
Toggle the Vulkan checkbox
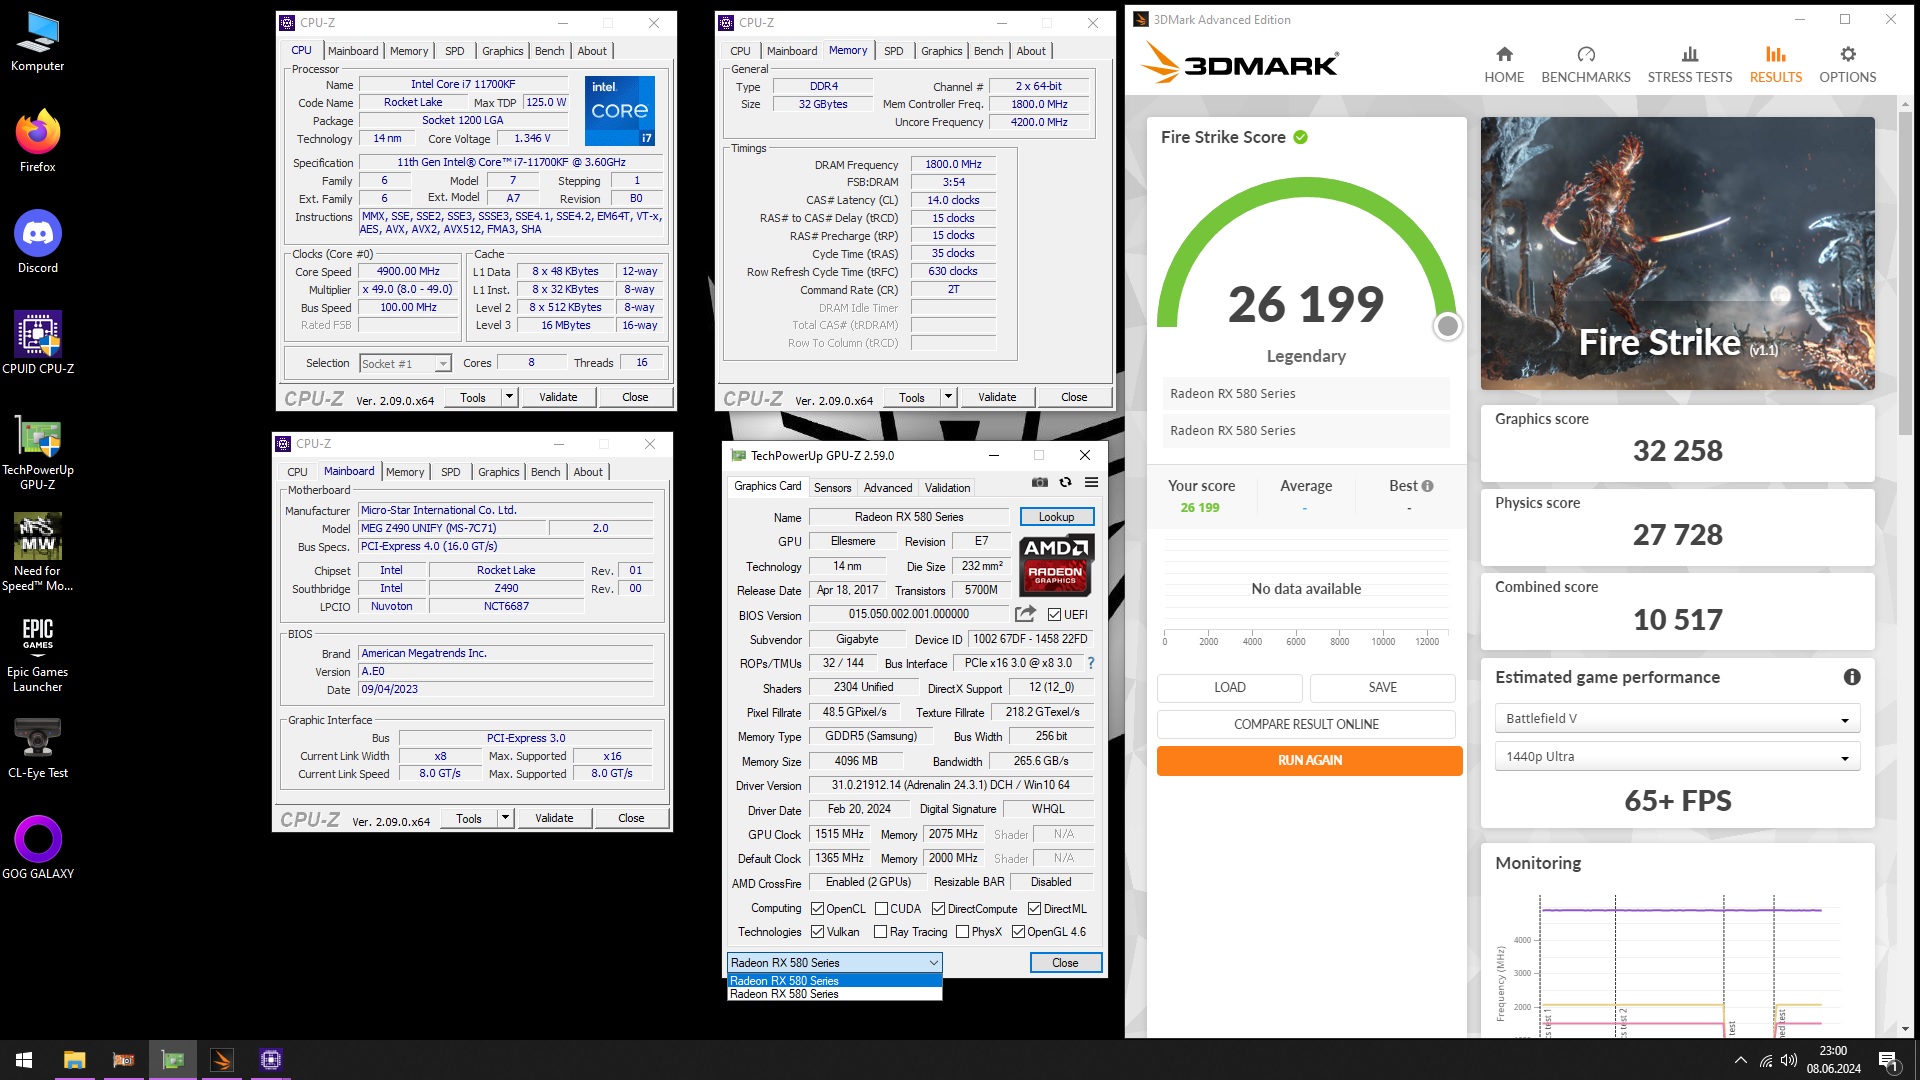817,932
